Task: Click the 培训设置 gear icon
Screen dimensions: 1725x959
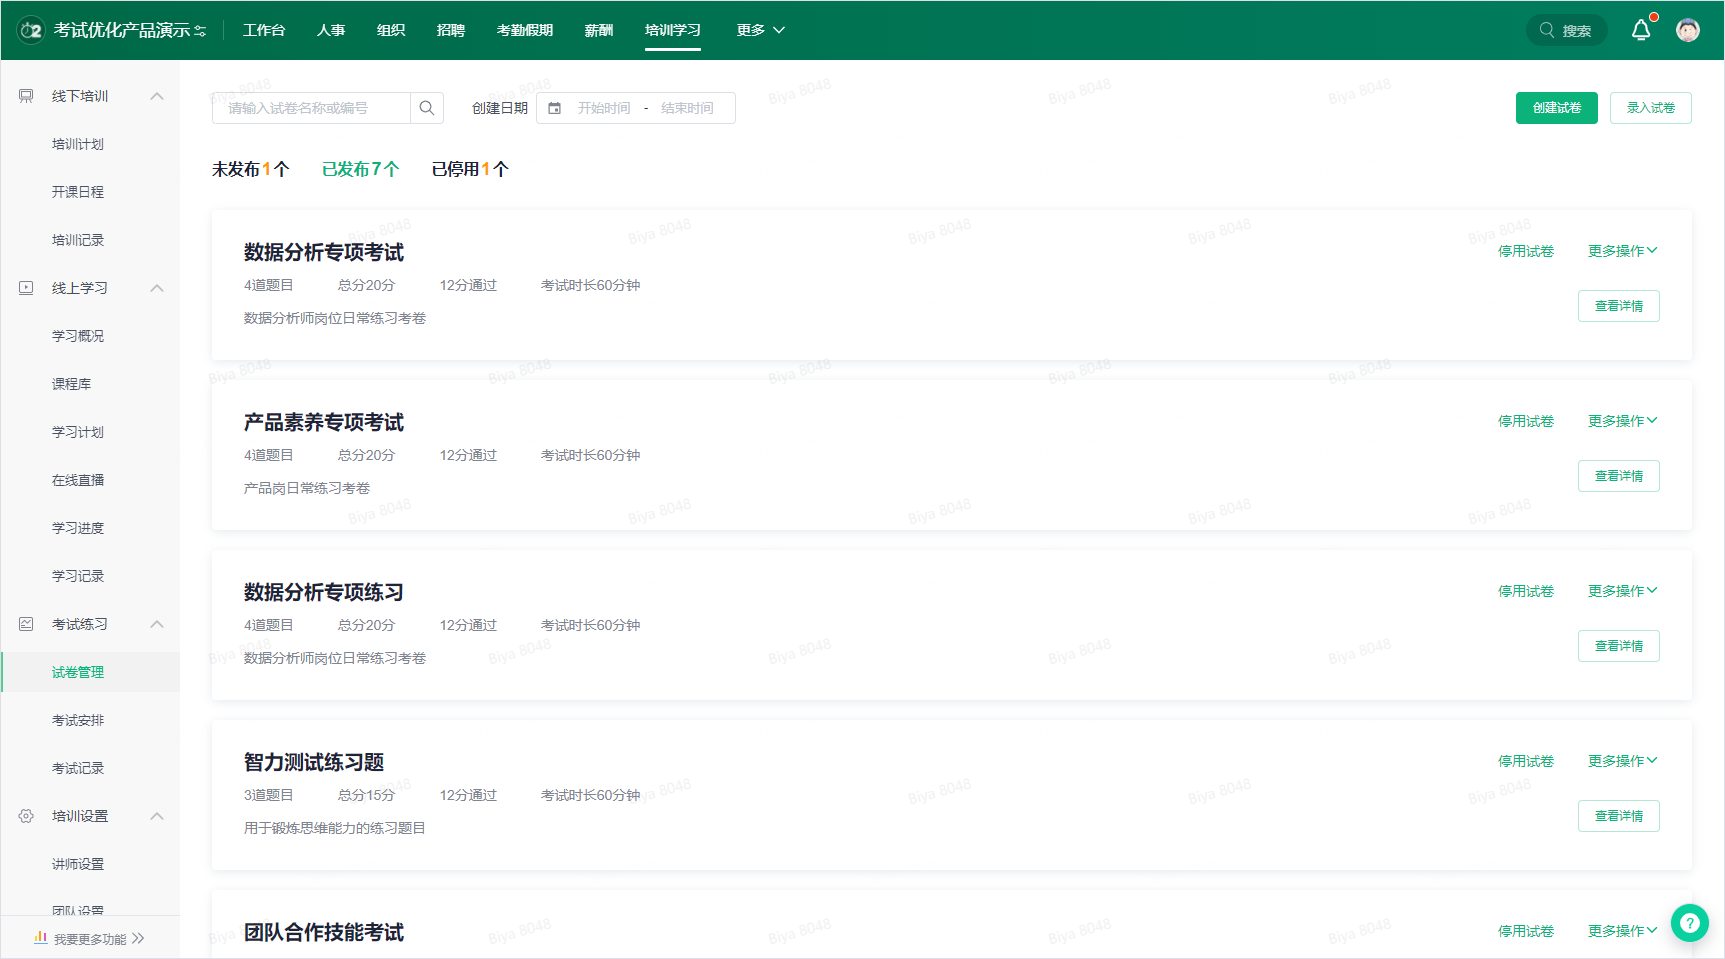Action: 26,816
